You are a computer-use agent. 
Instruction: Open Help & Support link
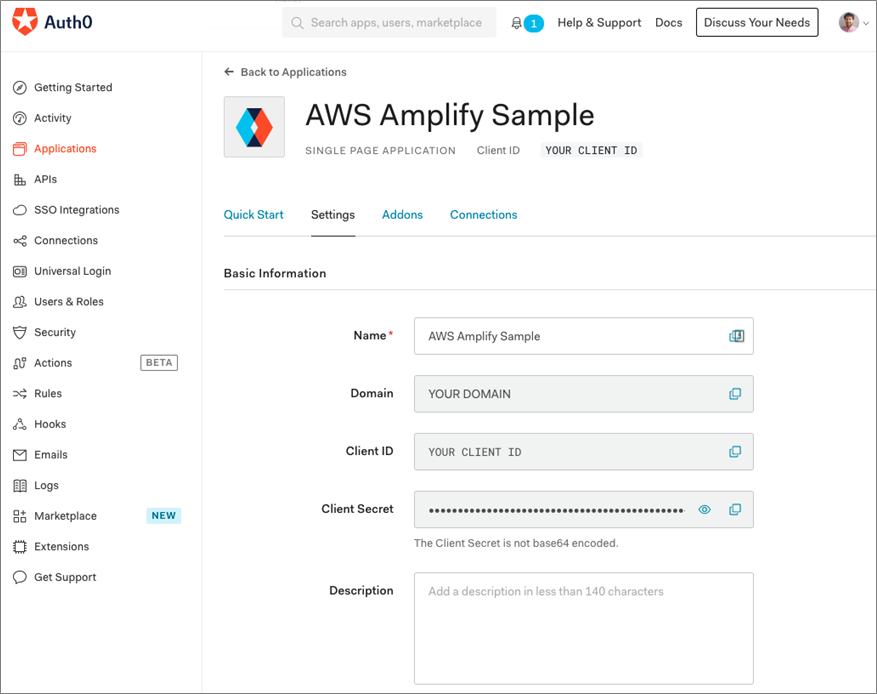click(599, 23)
